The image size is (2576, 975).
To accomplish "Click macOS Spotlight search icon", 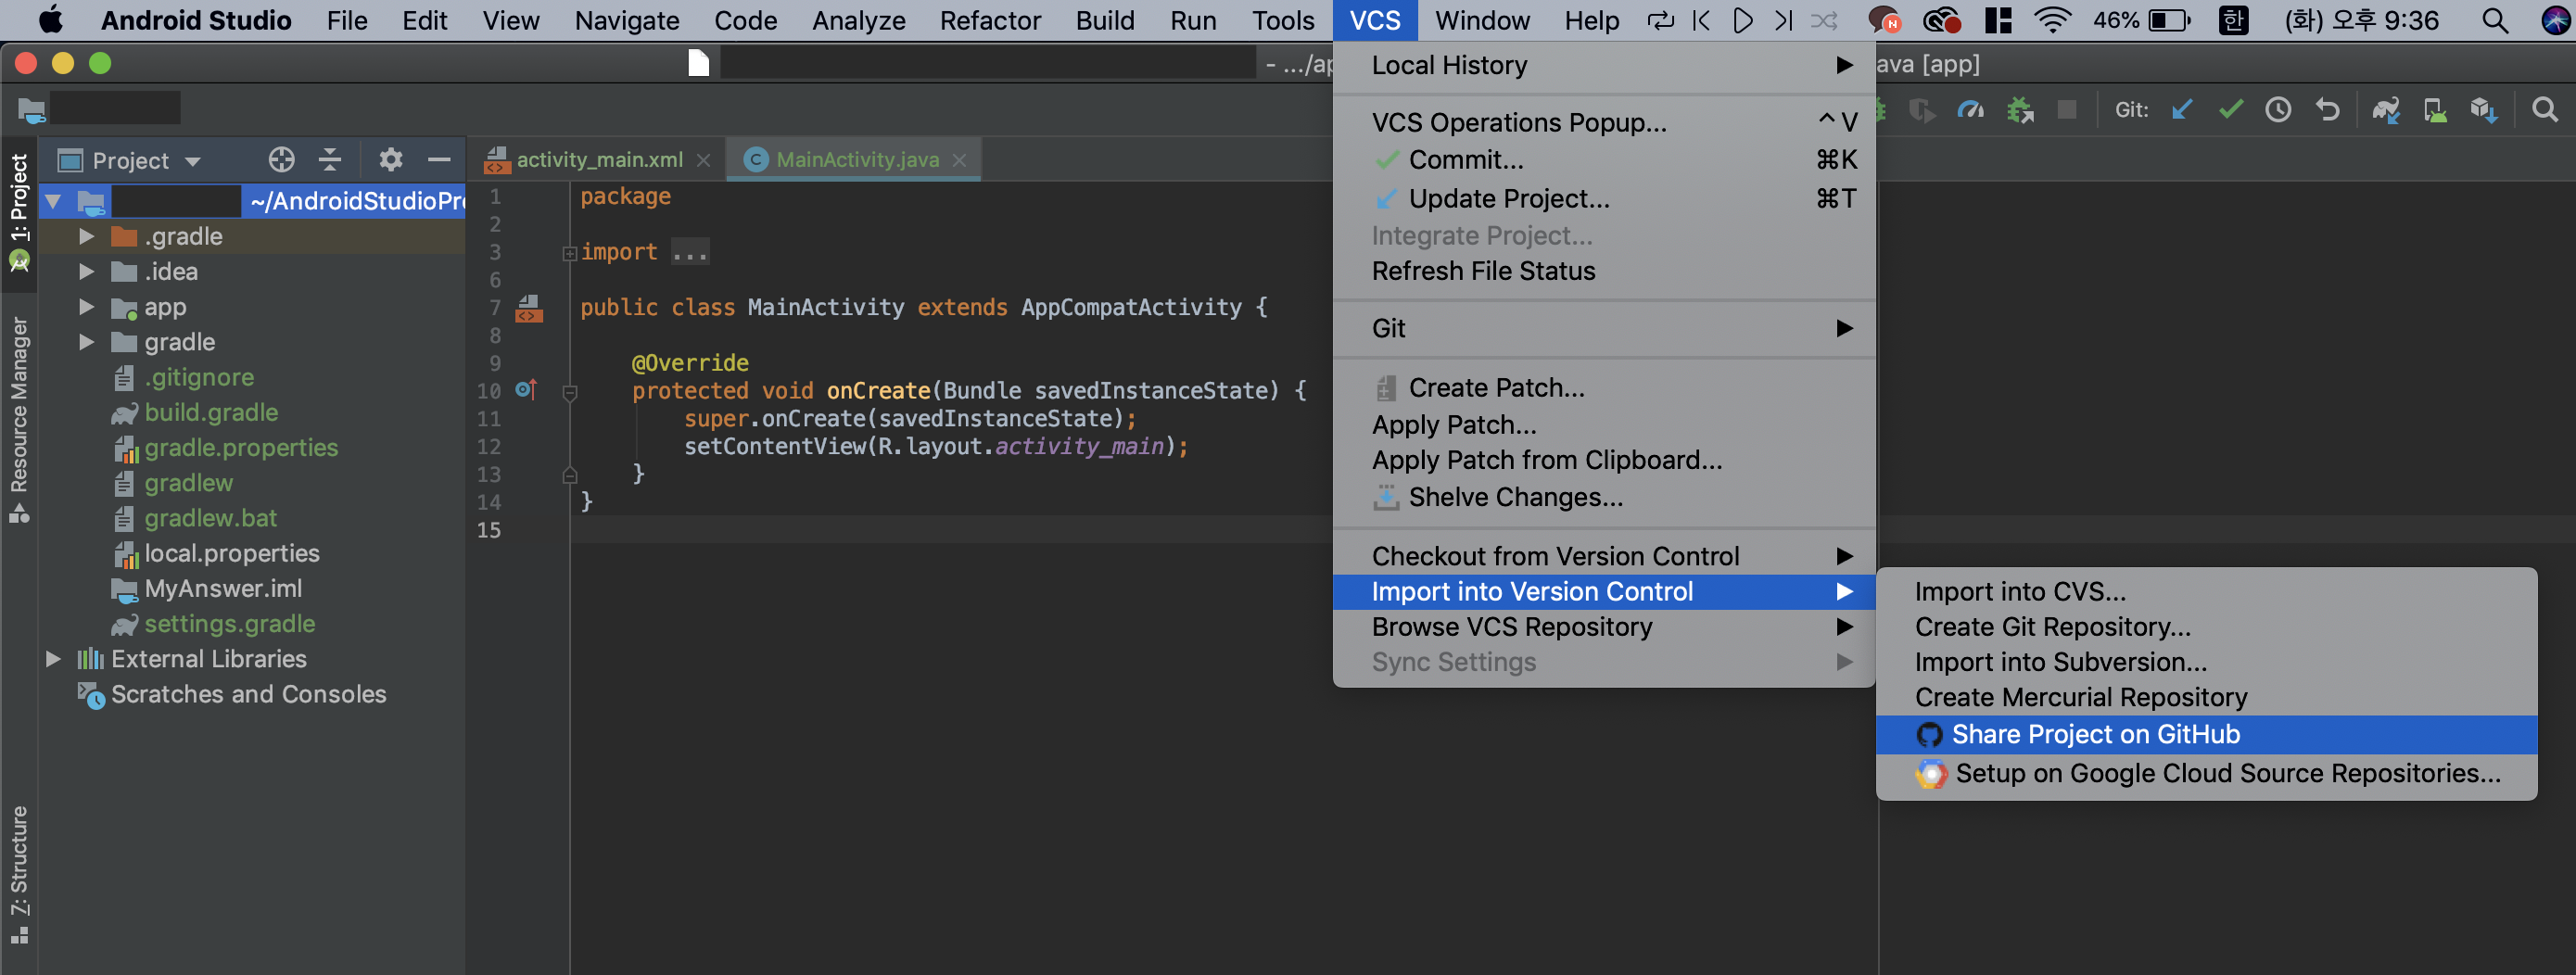I will pos(2495,20).
